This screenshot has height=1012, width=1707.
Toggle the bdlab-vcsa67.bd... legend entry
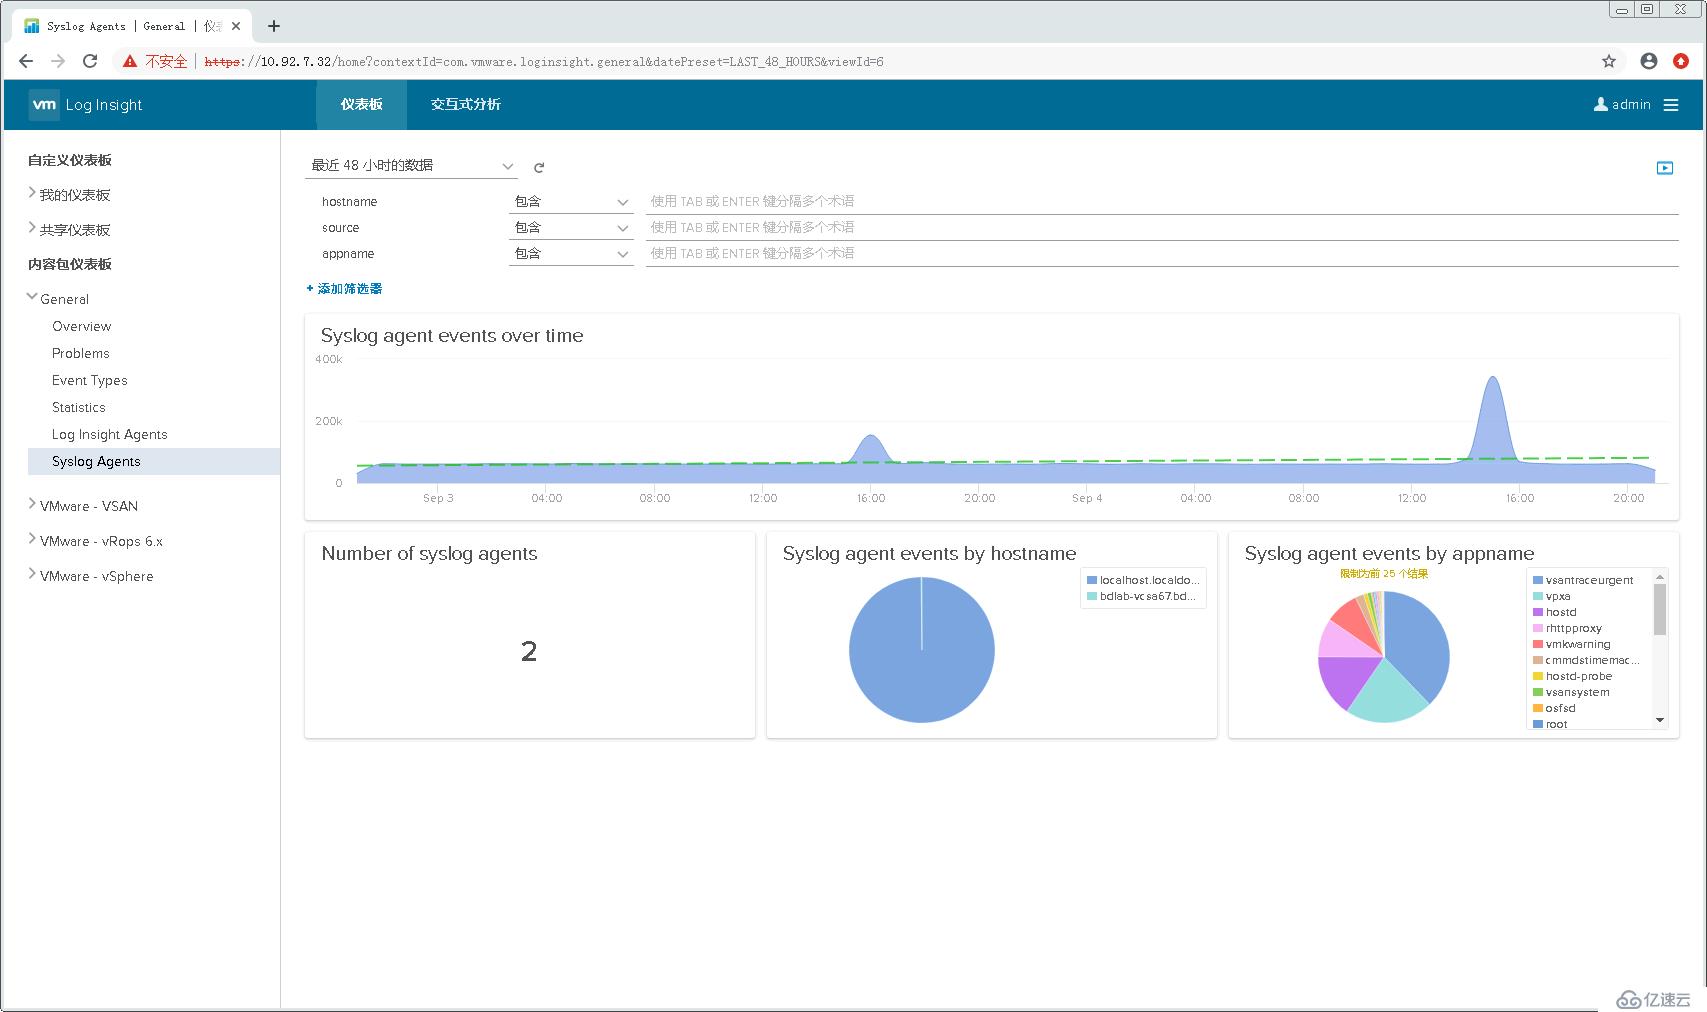[x=1142, y=596]
